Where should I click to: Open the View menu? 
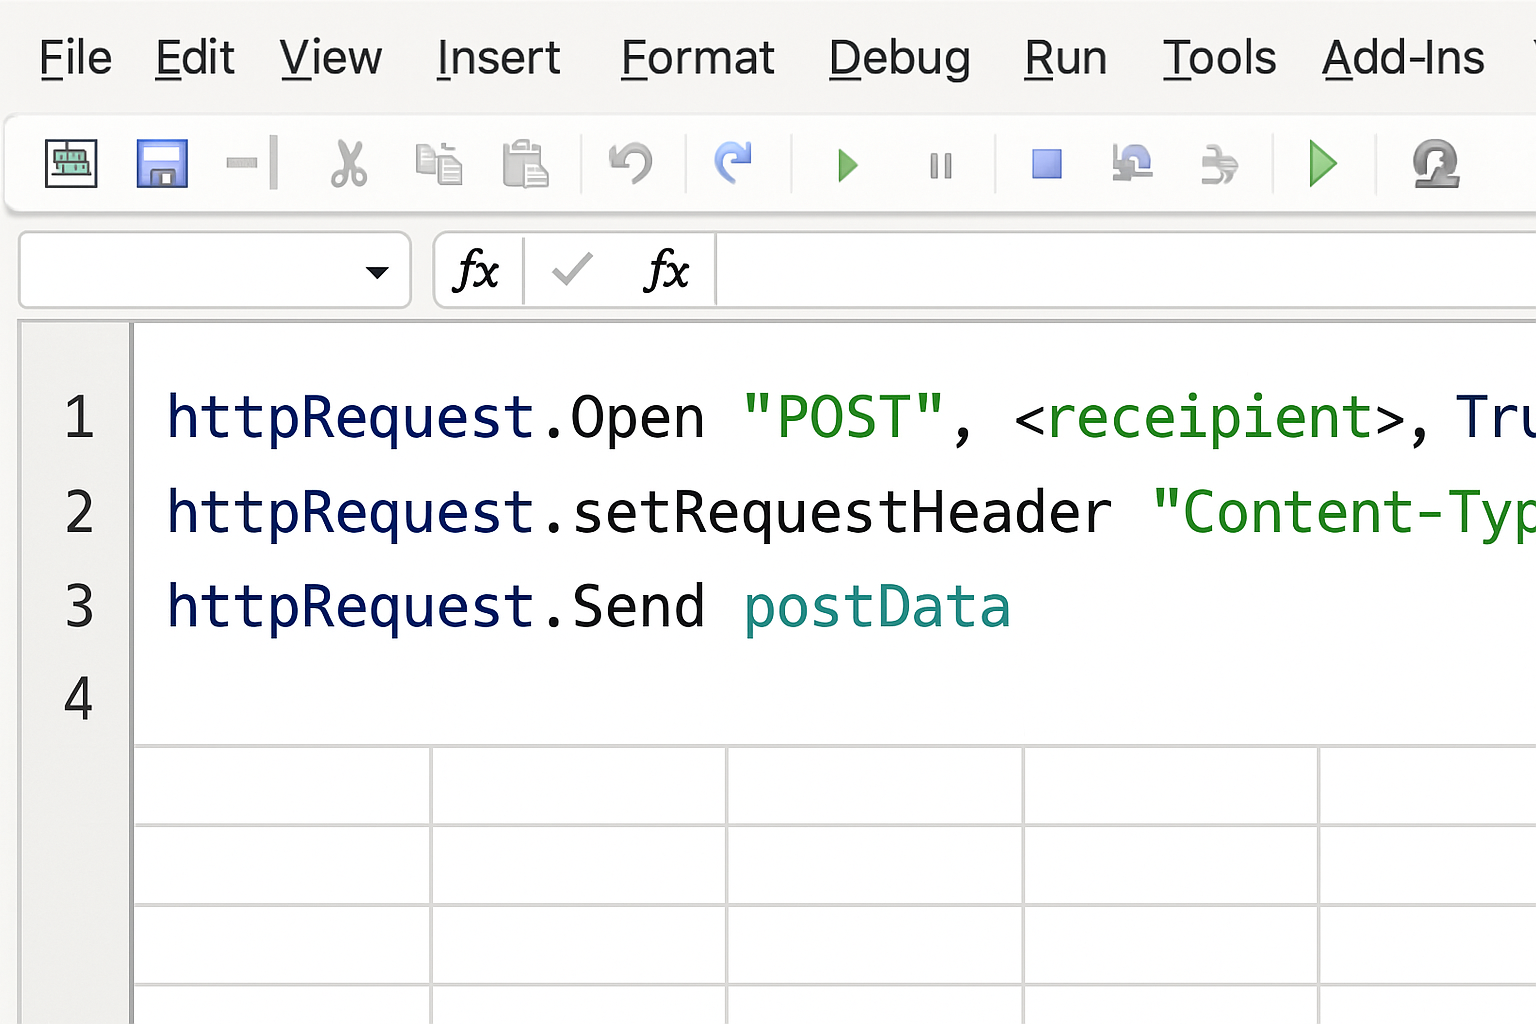(331, 58)
